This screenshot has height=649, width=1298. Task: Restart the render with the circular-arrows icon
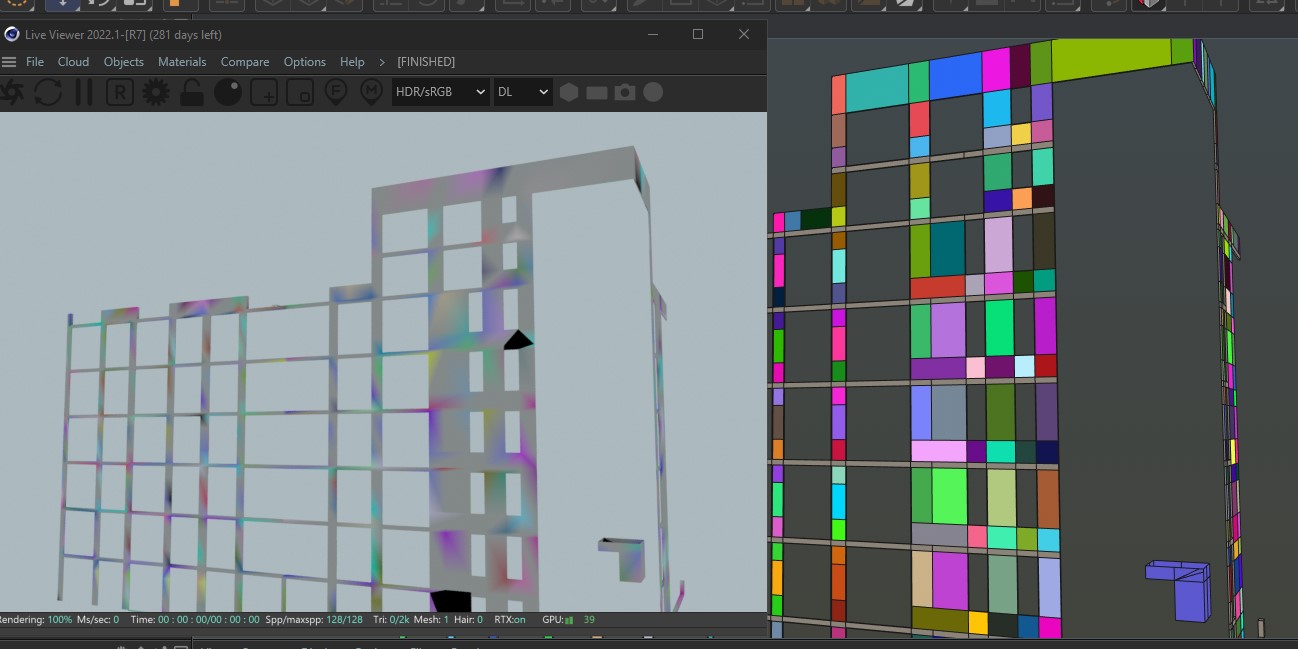48,93
